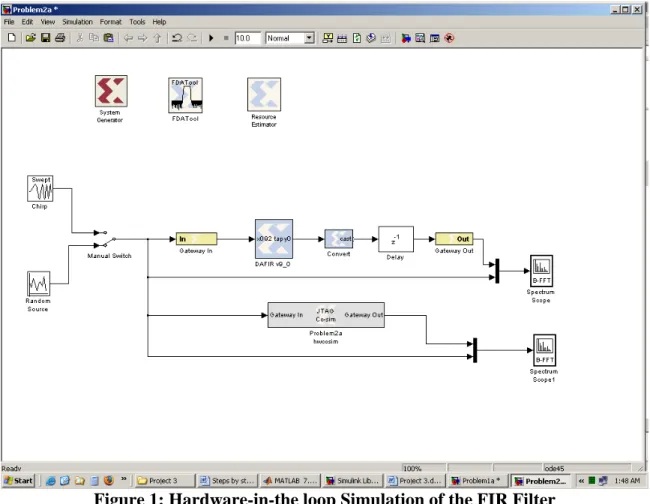The image size is (650, 504).
Task: Save the model with the floppy icon
Action: tap(45, 38)
